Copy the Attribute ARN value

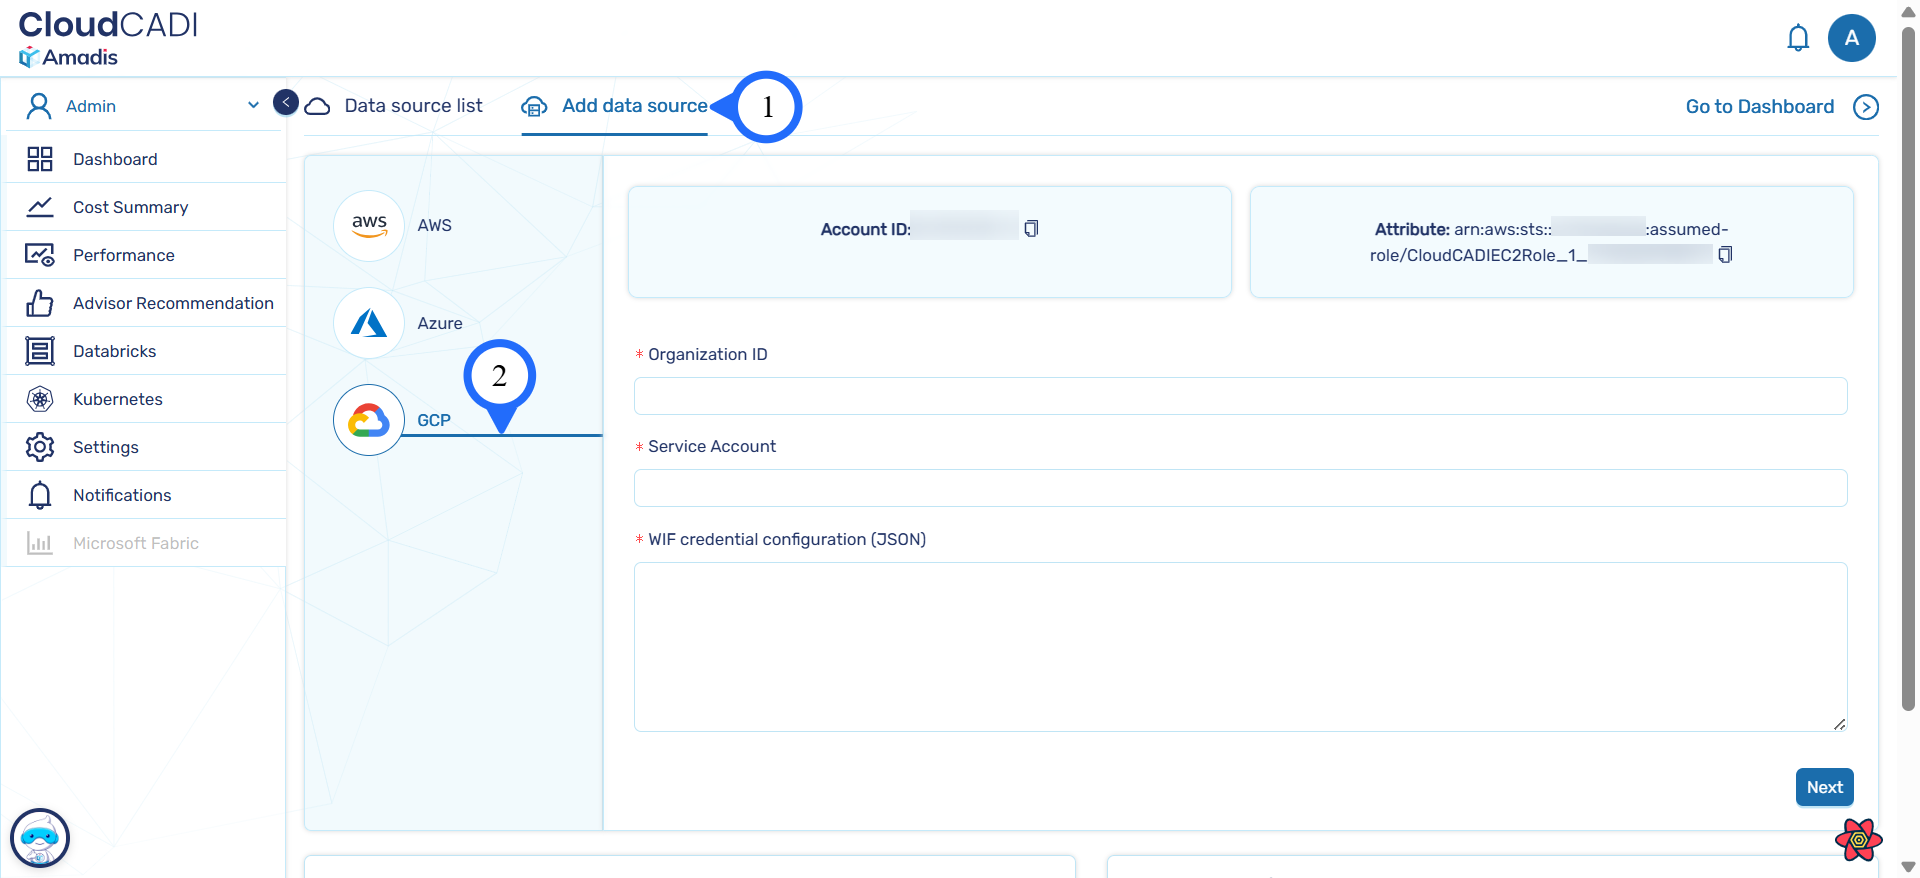(1725, 255)
